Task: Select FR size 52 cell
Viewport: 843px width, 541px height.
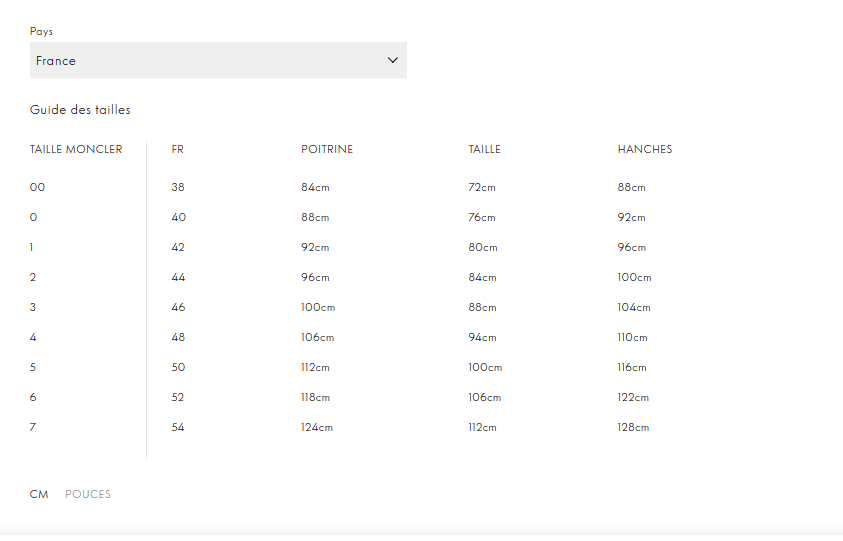Action: 178,397
